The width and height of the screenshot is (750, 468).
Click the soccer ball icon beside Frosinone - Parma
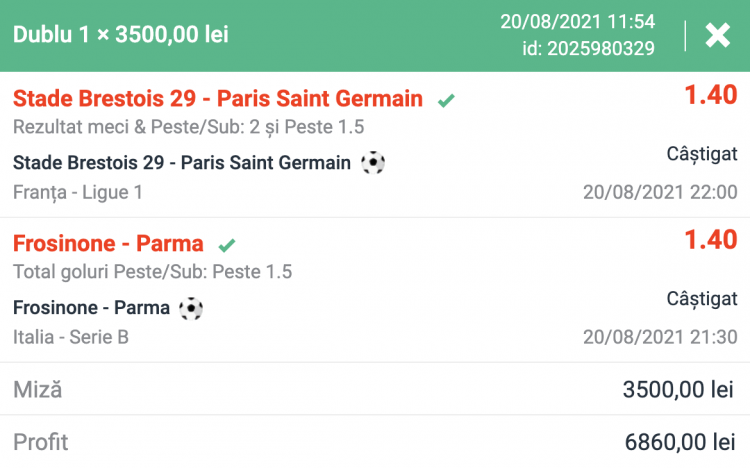tap(190, 308)
